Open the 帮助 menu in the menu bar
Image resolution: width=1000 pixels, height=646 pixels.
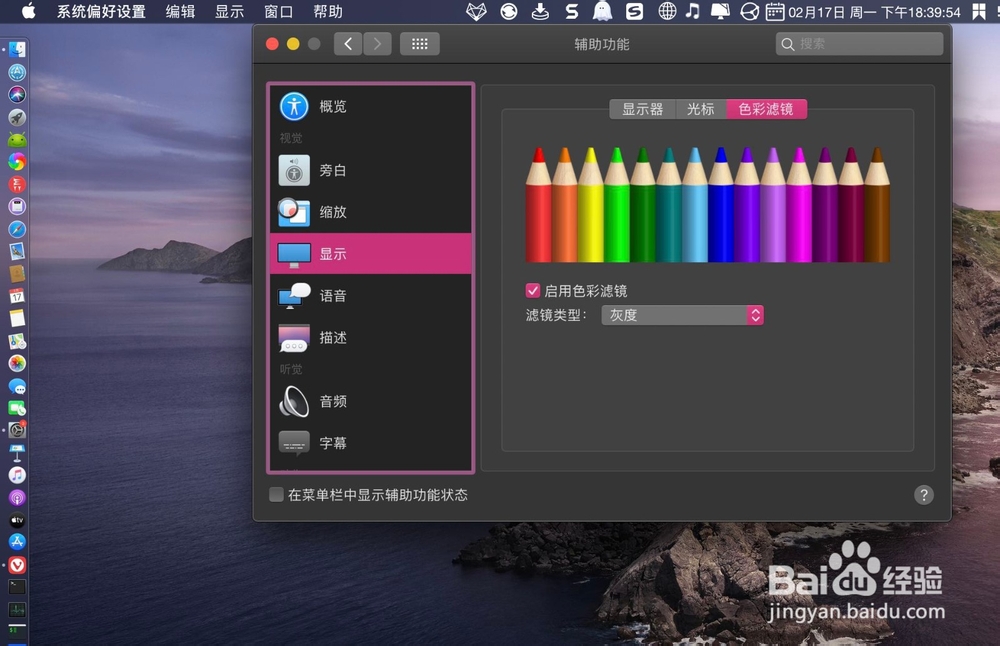(x=326, y=12)
